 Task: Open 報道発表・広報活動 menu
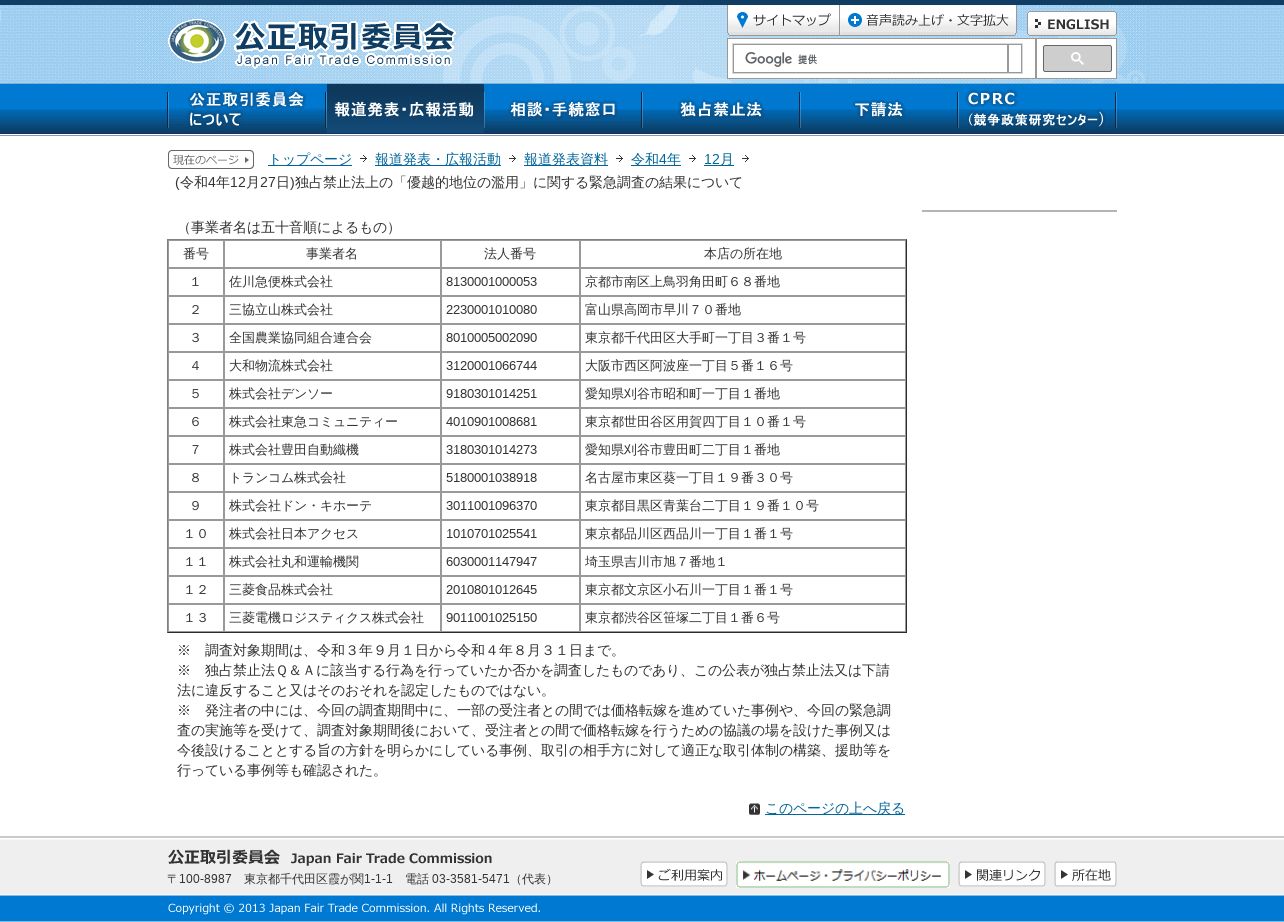[405, 109]
